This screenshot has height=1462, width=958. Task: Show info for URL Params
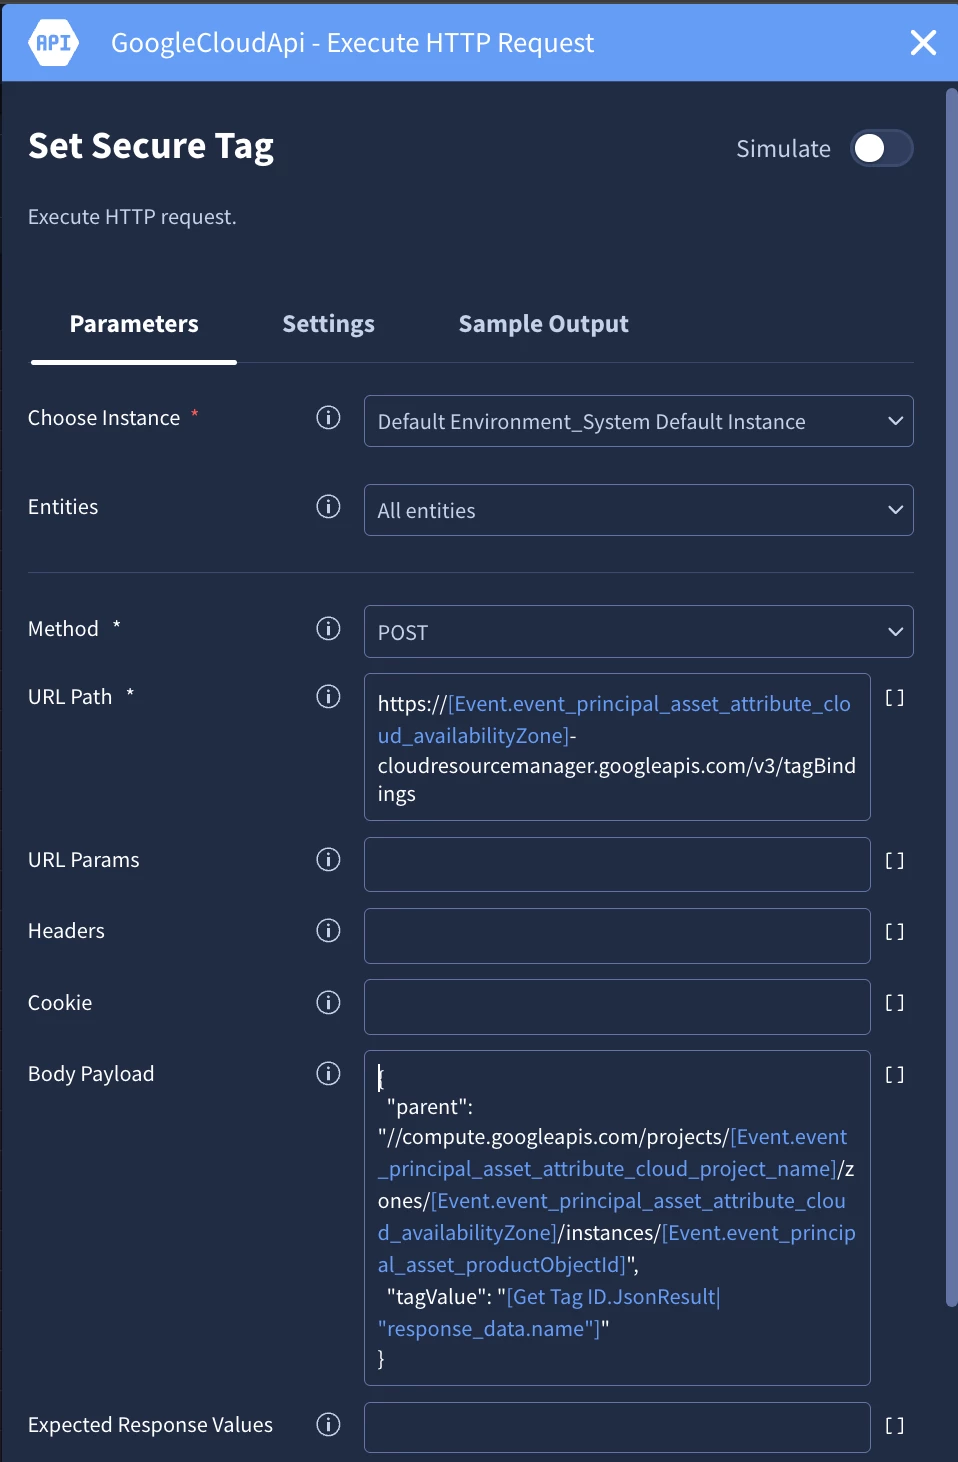[x=328, y=859]
